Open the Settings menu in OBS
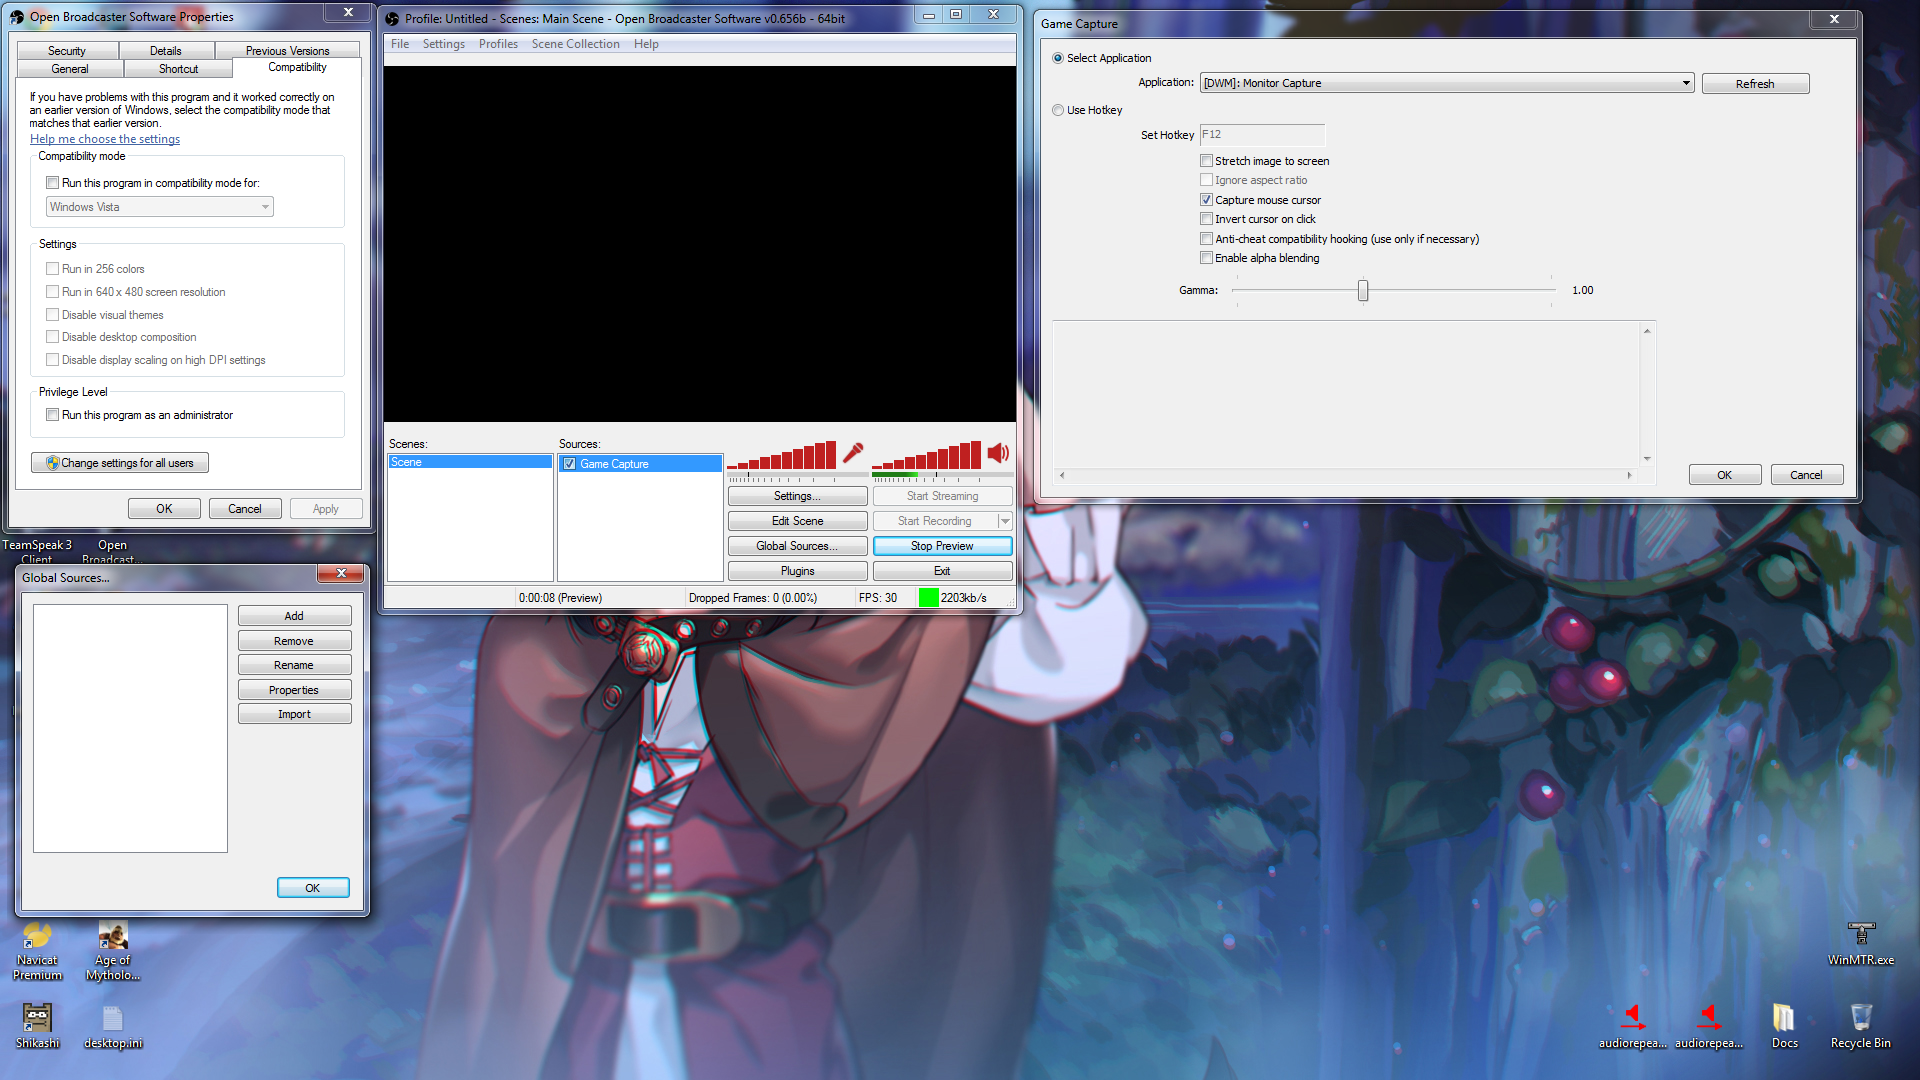This screenshot has width=1920, height=1080. (444, 44)
